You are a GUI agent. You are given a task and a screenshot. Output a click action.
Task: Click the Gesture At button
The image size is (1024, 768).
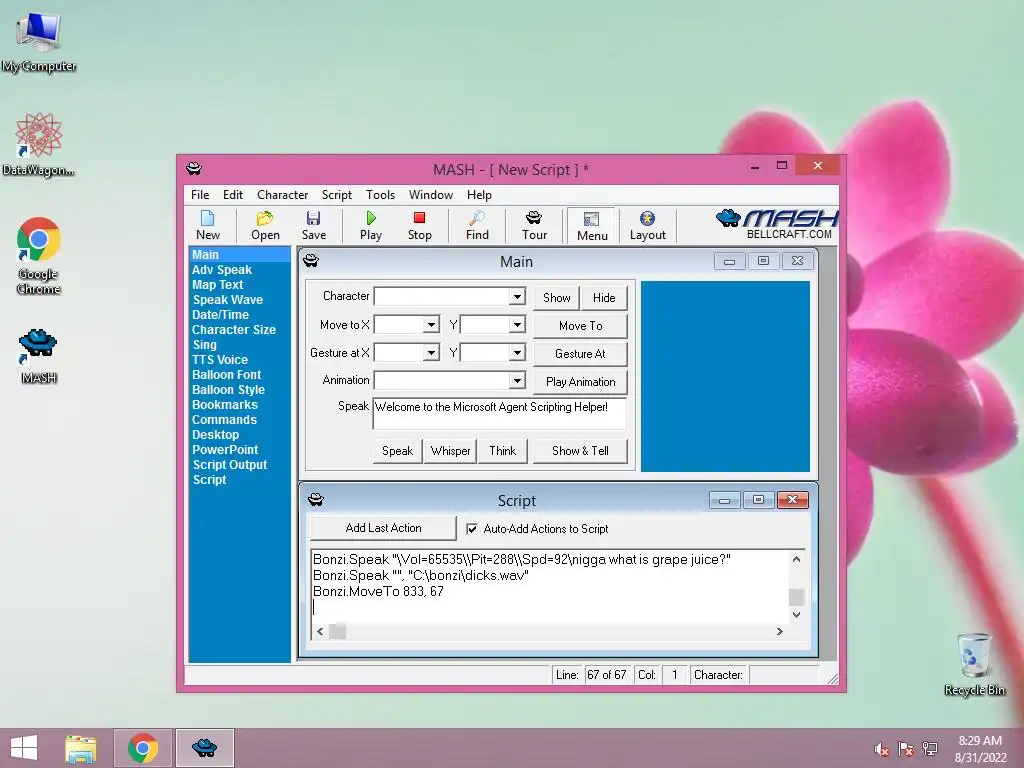580,354
